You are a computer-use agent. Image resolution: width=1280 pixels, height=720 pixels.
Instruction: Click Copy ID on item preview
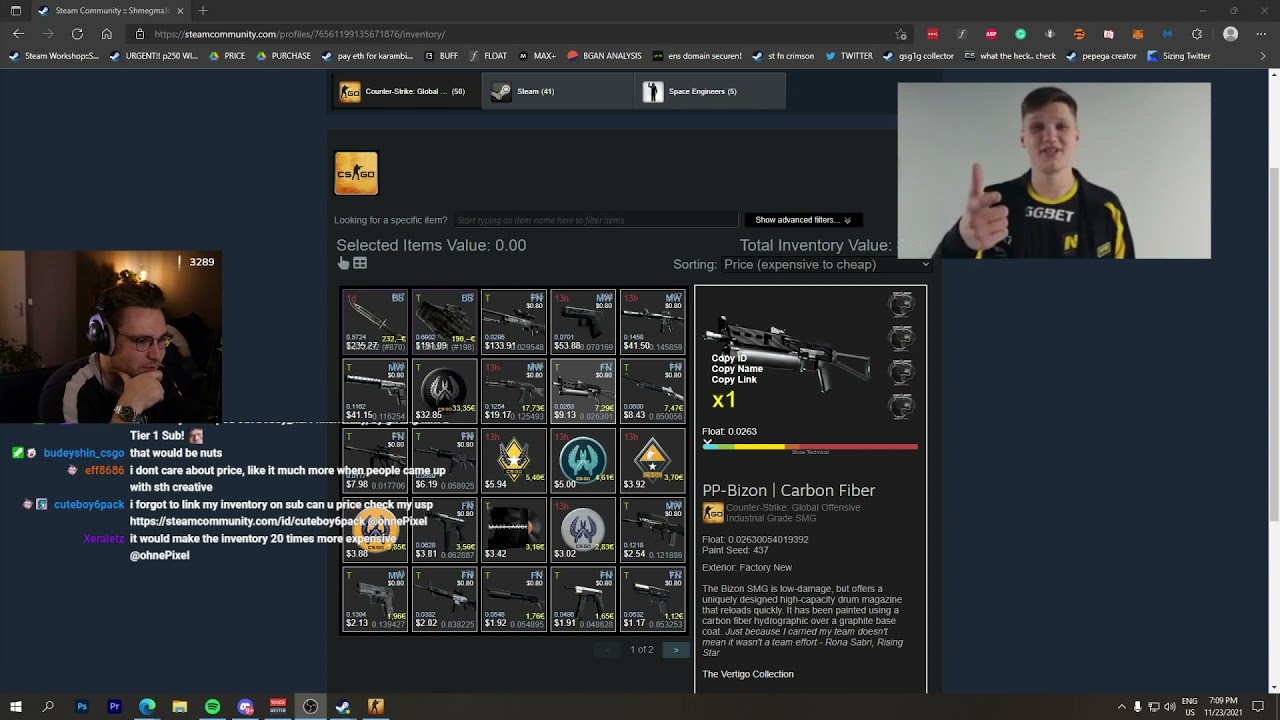[729, 358]
